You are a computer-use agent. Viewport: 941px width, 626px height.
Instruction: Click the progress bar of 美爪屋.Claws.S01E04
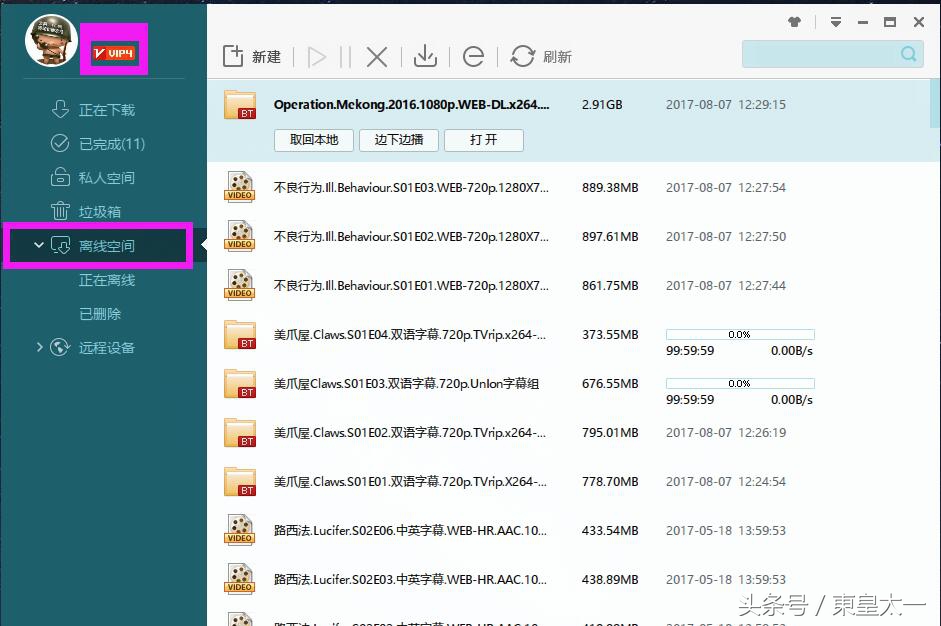click(x=739, y=334)
